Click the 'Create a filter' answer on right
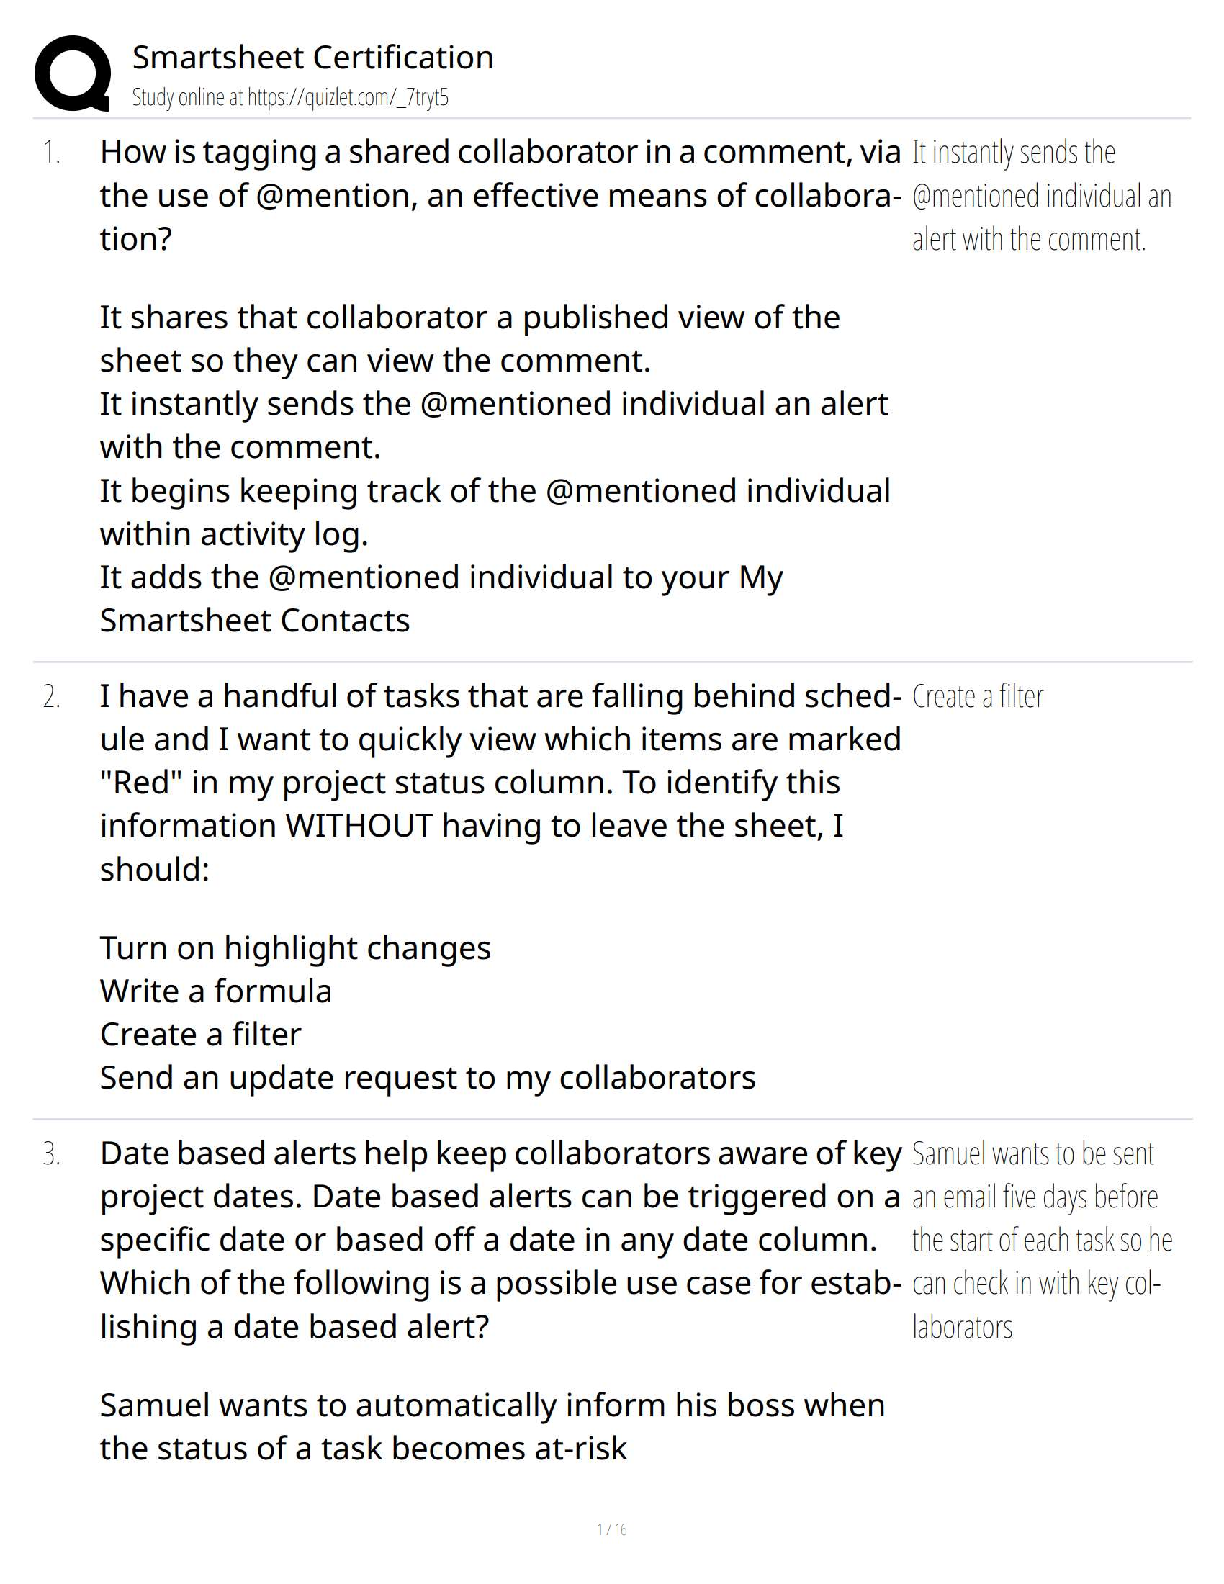This screenshot has height=1584, width=1224. coord(977,697)
